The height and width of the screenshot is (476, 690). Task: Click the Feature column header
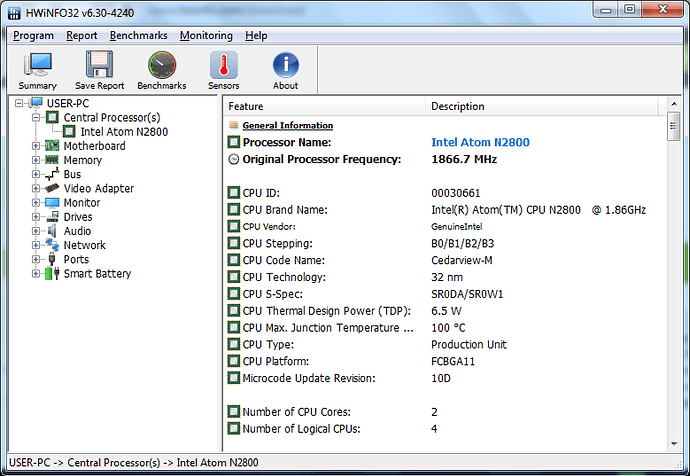[326, 106]
